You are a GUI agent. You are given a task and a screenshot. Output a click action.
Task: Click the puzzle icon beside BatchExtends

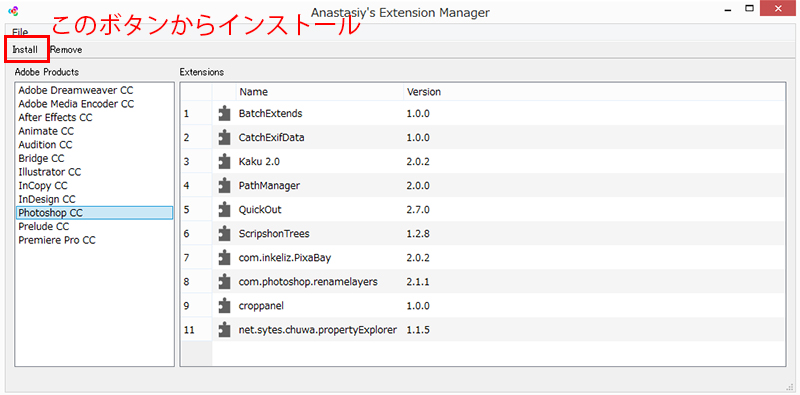(224, 113)
